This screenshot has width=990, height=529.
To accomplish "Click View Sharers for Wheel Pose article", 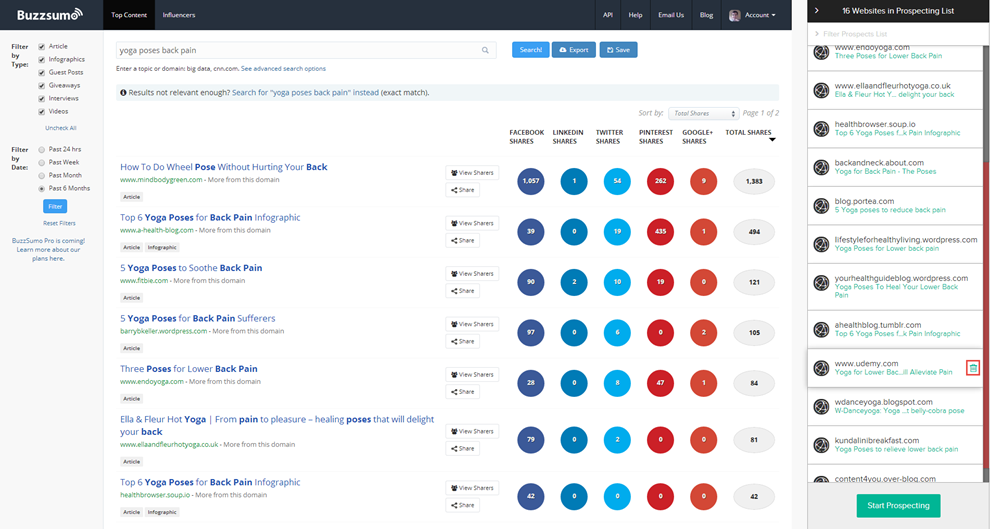I will click(x=472, y=173).
